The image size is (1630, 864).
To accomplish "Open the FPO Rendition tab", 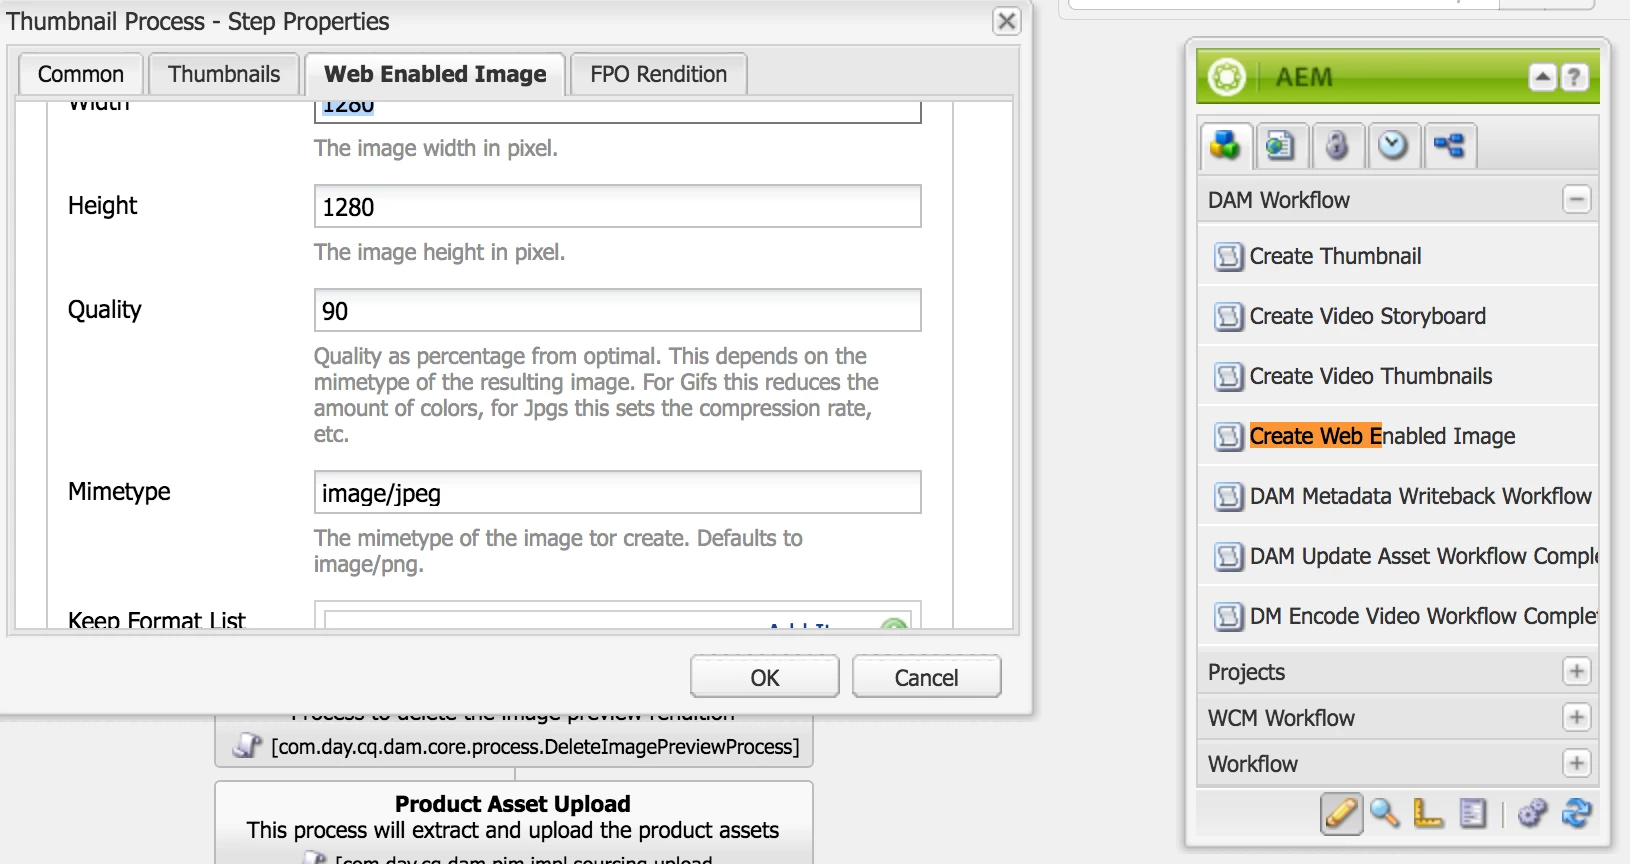I will click(658, 75).
